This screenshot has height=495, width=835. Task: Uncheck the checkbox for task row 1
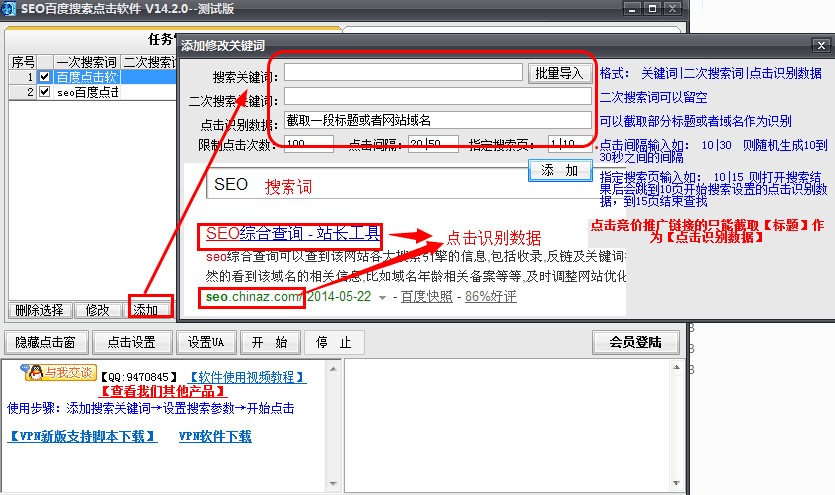(x=44, y=77)
